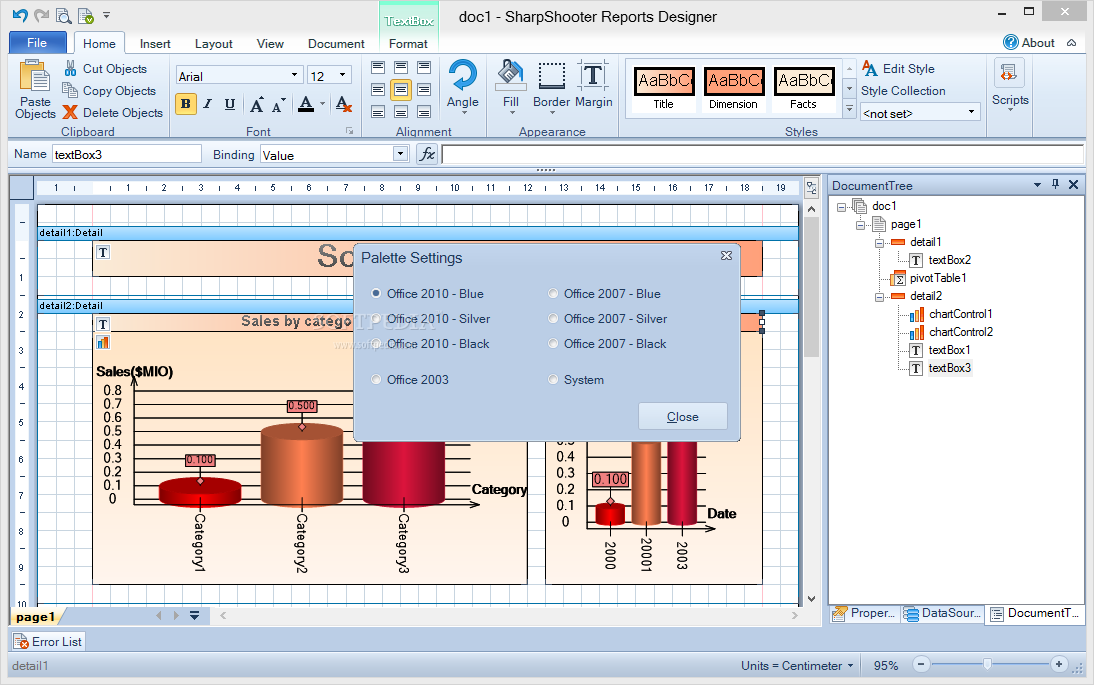
Task: Open DocumentTree panel options arrow
Action: [x=1037, y=185]
